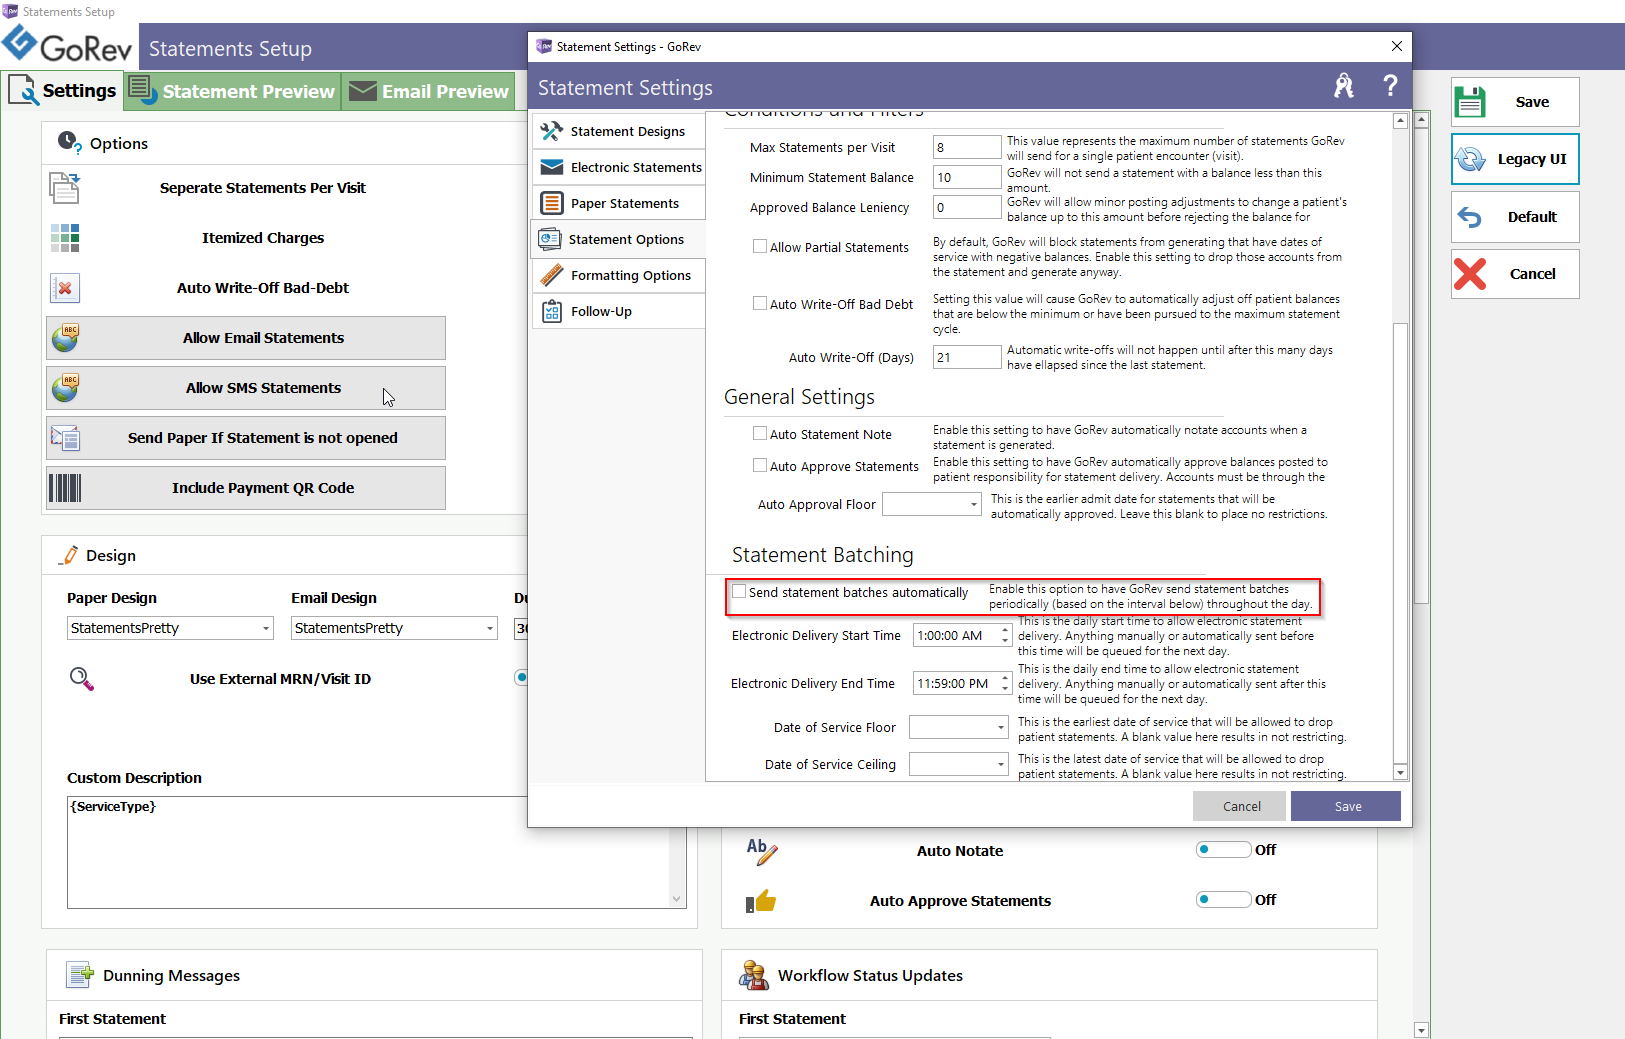Toggle the Auto Approve Statements switch

click(x=1223, y=899)
